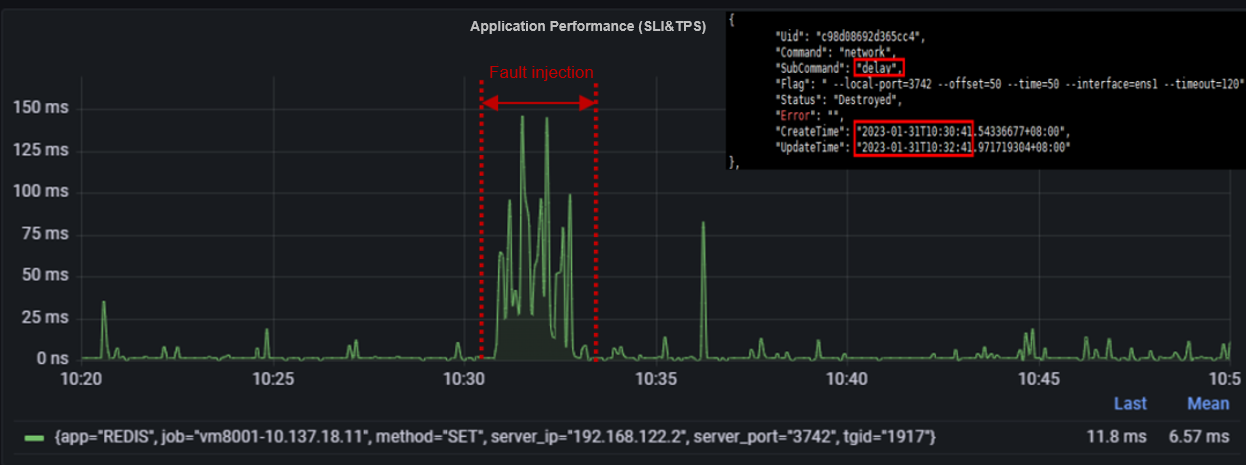Viewport: 1246px width, 465px height.
Task: Click the red-boxed CreateTime timestamp
Action: tap(913, 131)
